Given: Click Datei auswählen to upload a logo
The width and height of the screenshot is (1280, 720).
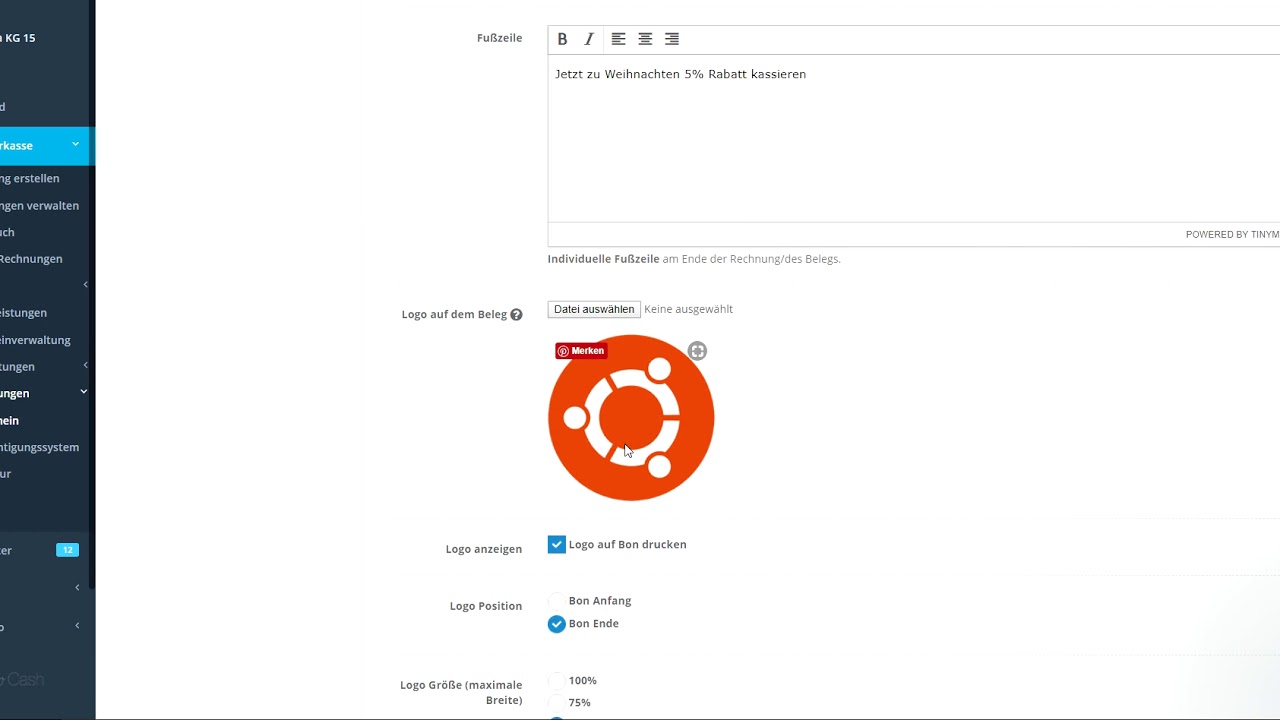Looking at the screenshot, I should click(x=594, y=309).
